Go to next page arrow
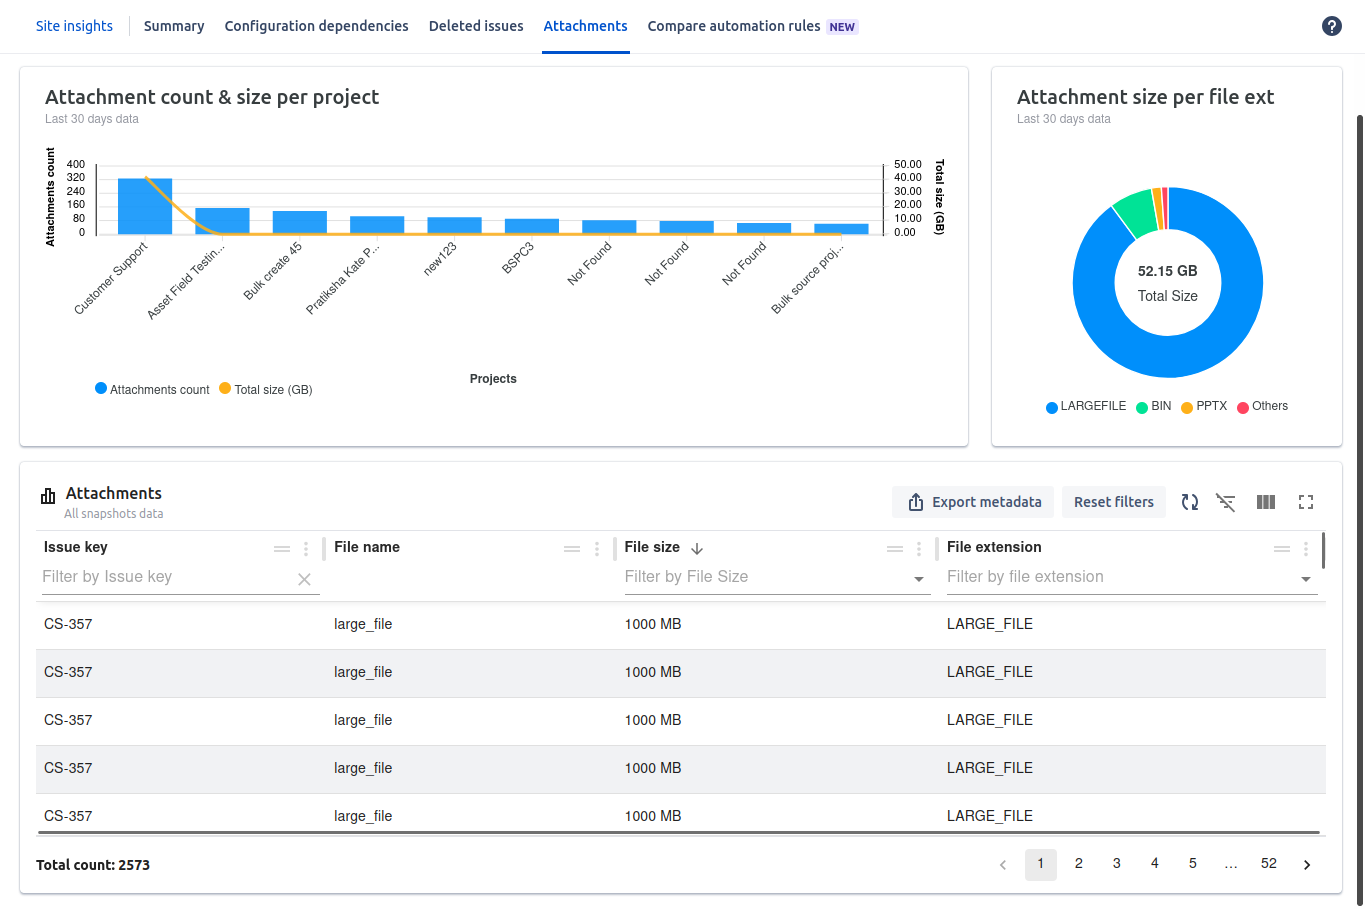 pos(1307,865)
